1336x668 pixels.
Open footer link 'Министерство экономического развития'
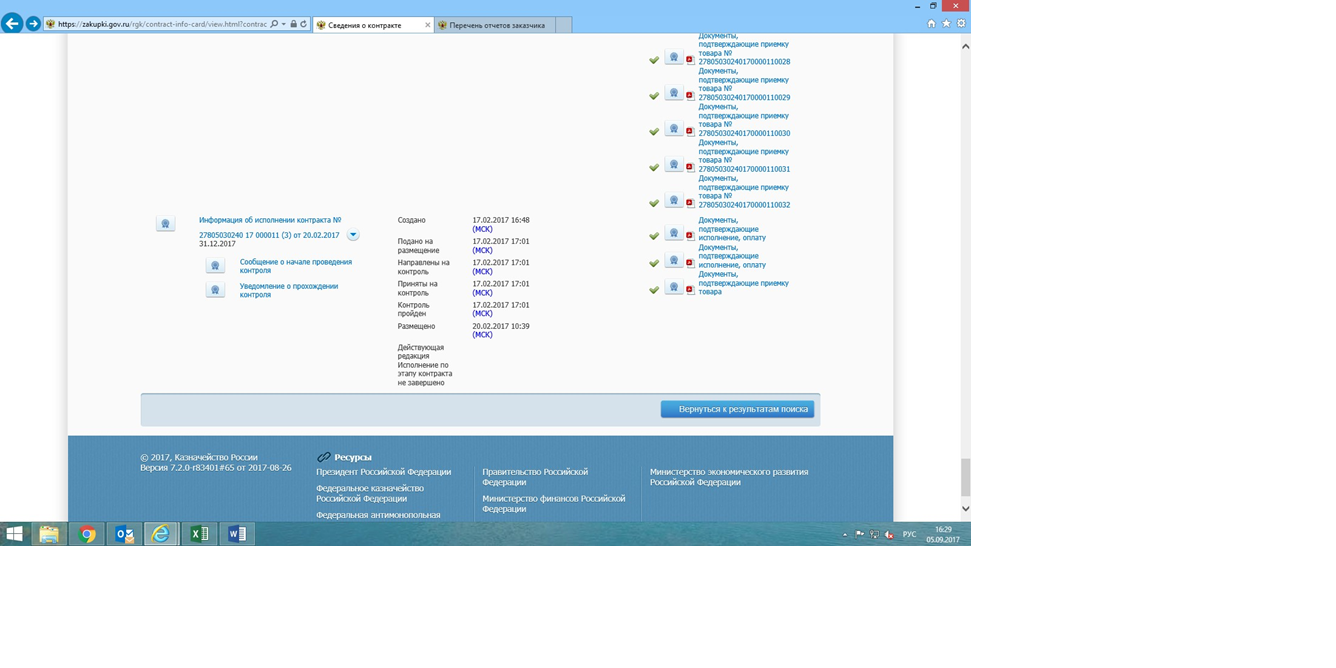click(x=729, y=477)
